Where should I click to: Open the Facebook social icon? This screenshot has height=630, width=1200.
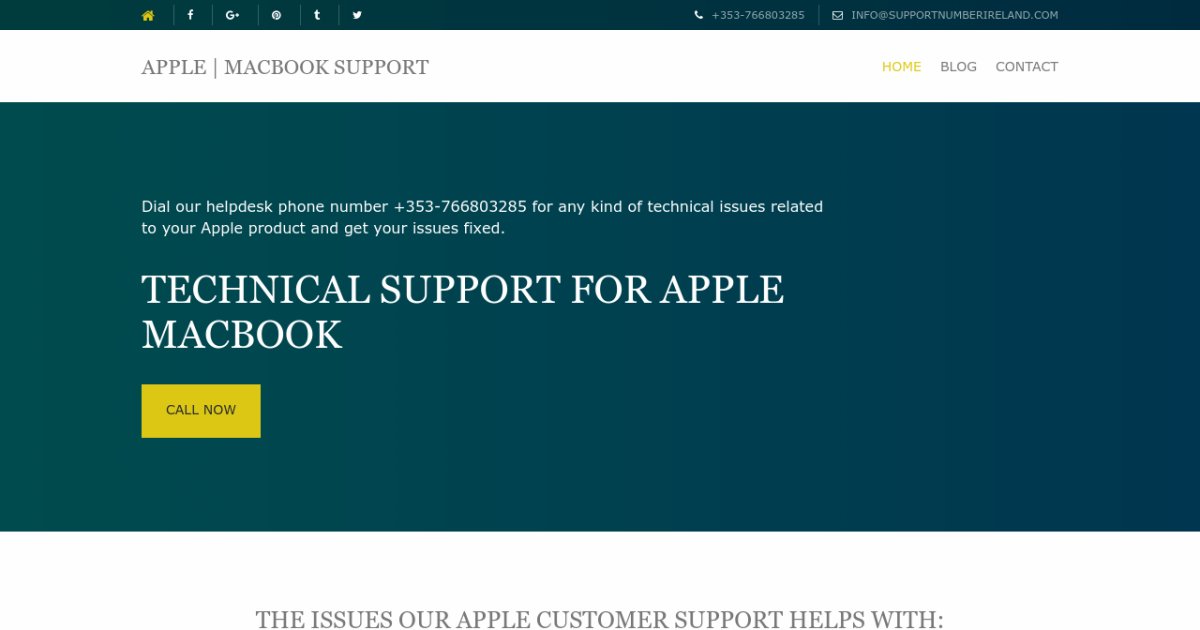tap(191, 15)
